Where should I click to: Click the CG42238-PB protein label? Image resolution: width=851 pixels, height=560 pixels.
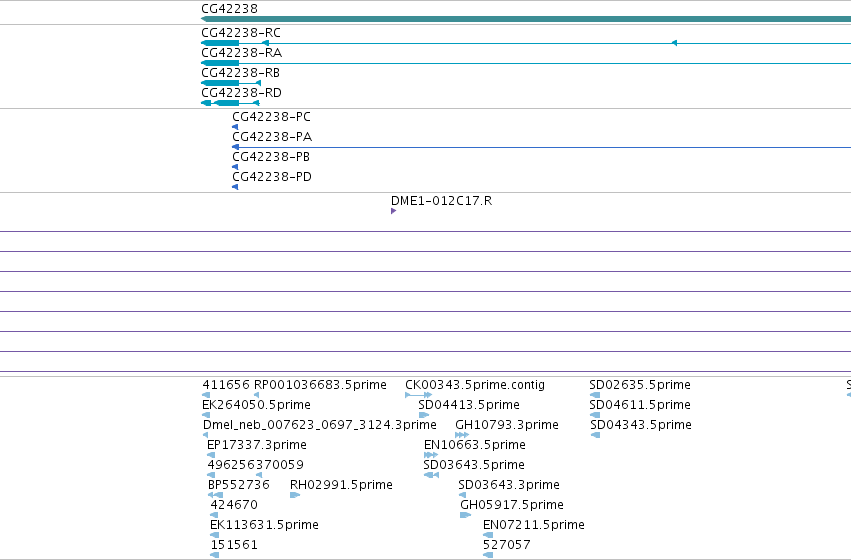[x=271, y=157]
